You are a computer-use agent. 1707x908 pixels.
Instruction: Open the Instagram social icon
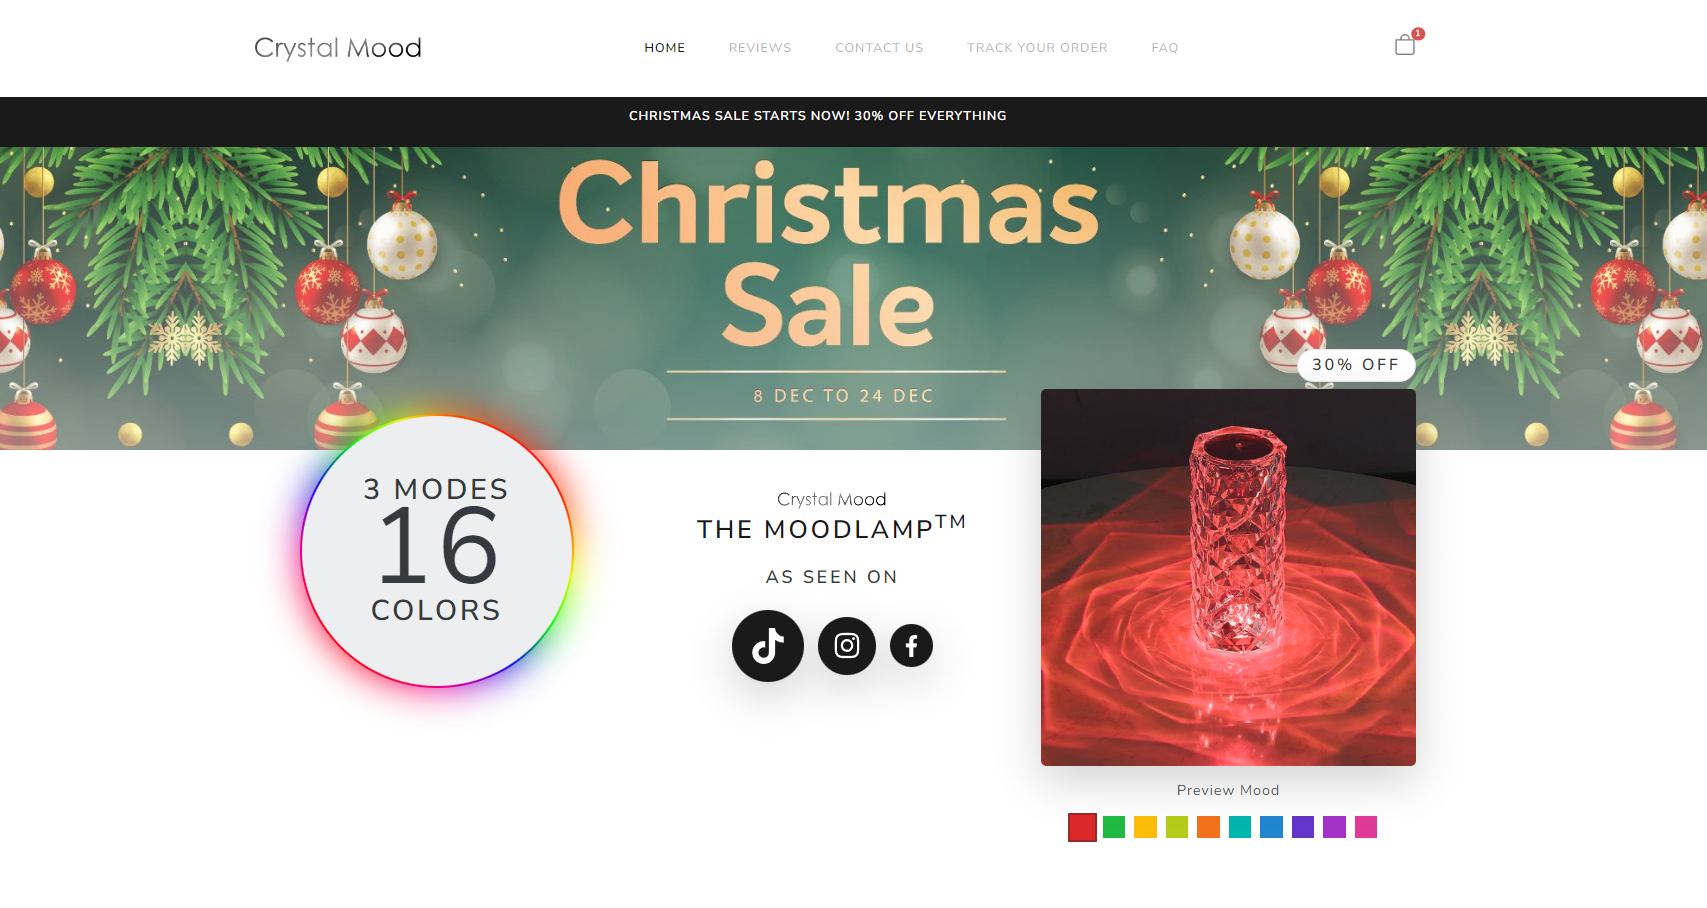pos(847,646)
